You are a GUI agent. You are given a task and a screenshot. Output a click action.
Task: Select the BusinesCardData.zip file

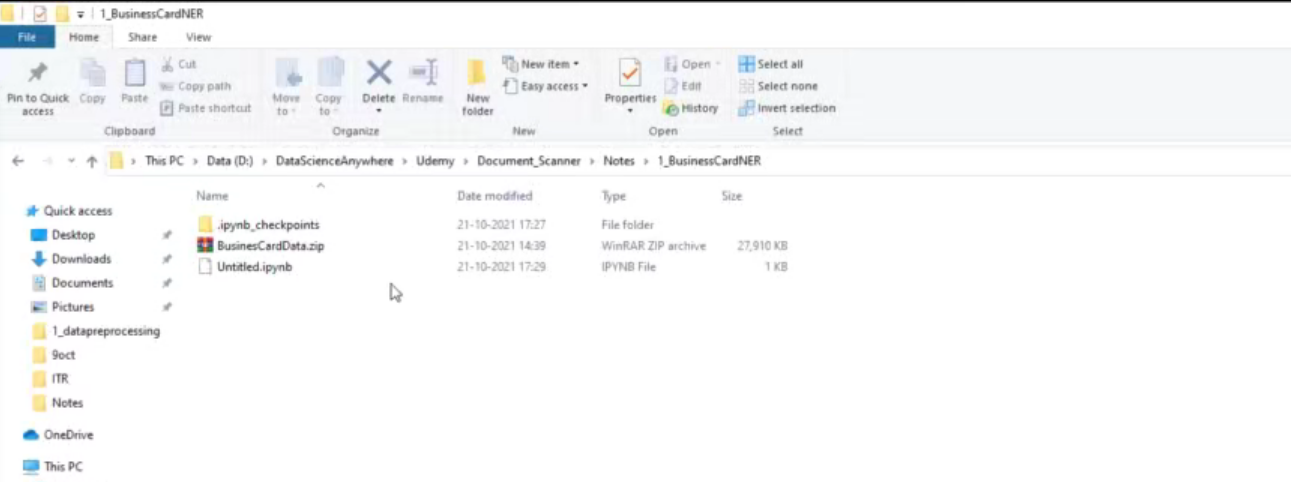(x=270, y=246)
